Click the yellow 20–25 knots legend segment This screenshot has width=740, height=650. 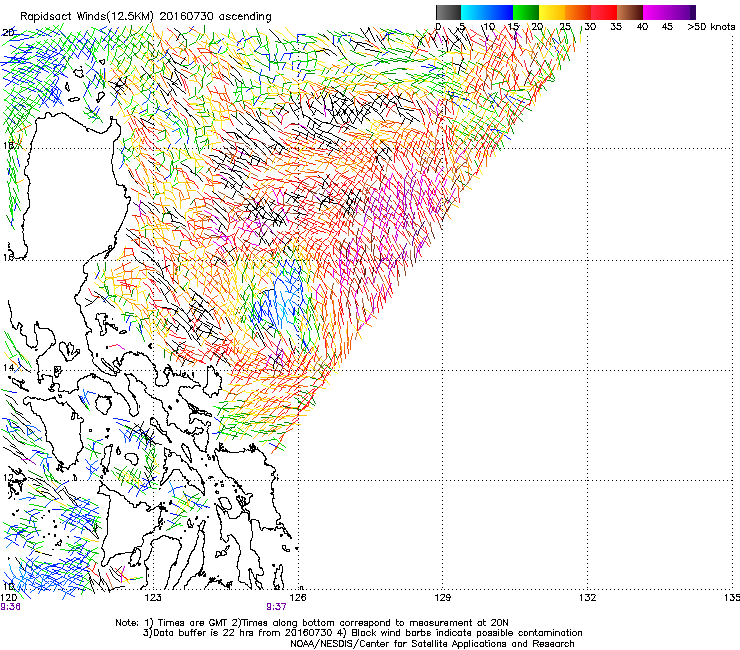(x=552, y=12)
